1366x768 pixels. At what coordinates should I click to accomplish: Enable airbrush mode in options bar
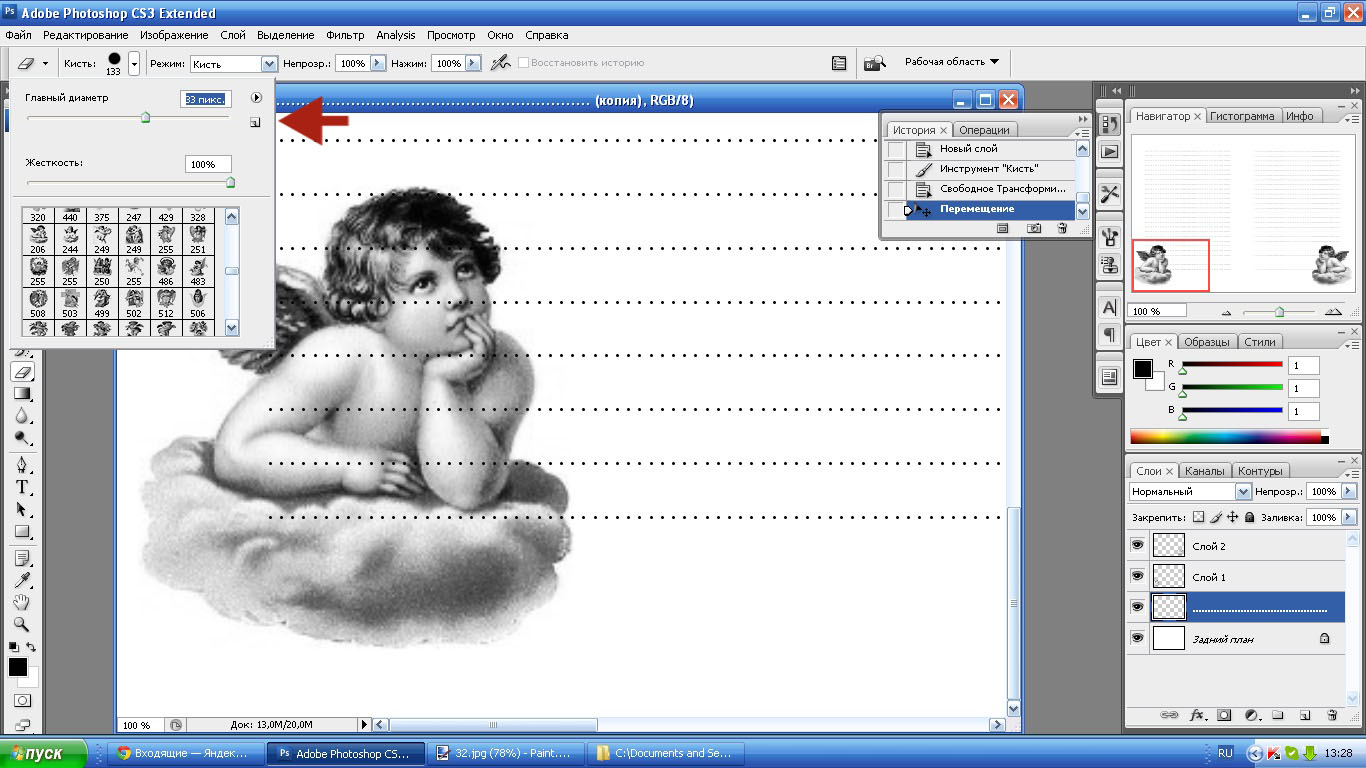501,63
